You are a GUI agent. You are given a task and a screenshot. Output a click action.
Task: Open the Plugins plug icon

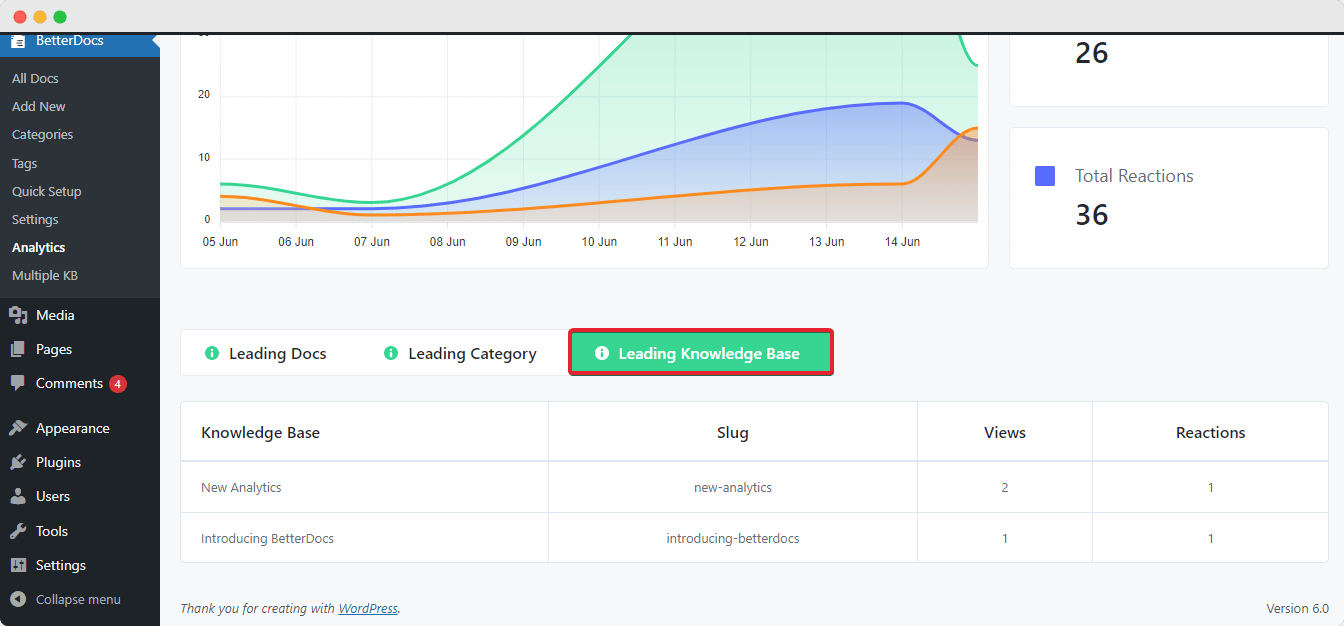click(x=17, y=461)
